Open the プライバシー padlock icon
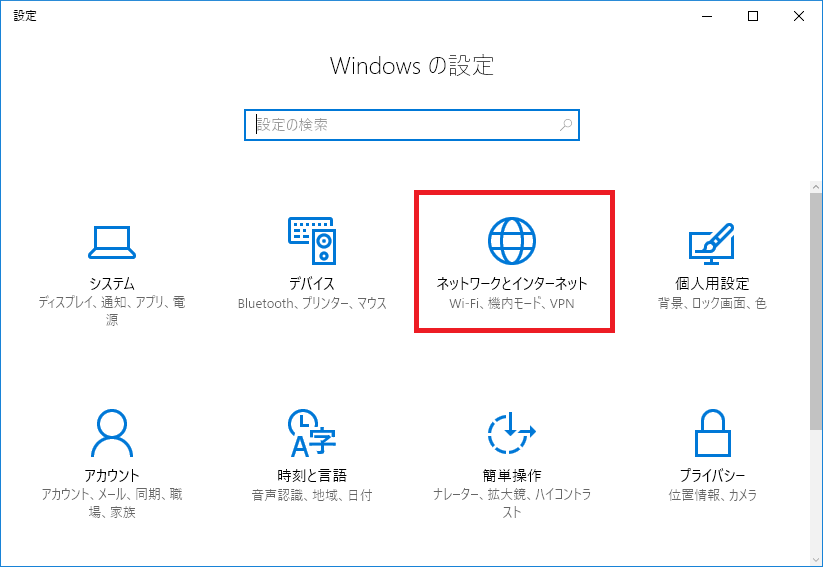This screenshot has width=823, height=567. pyautogui.click(x=712, y=433)
